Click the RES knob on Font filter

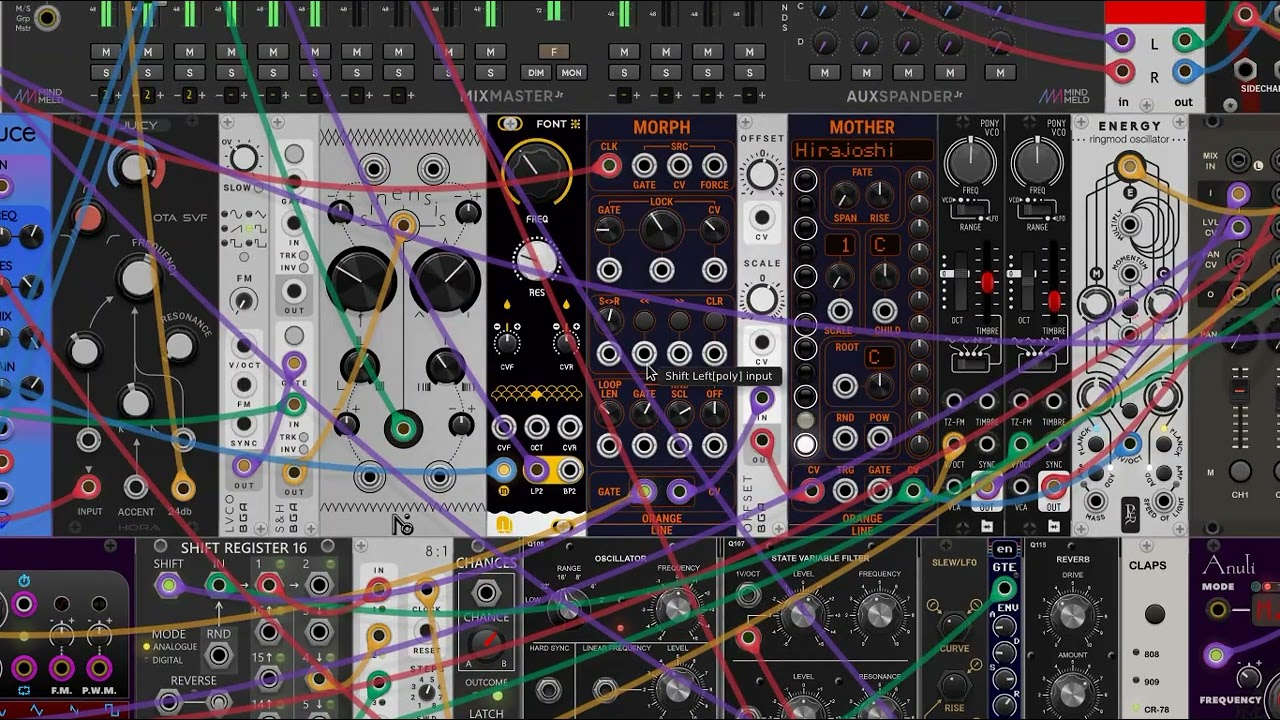coord(537,261)
